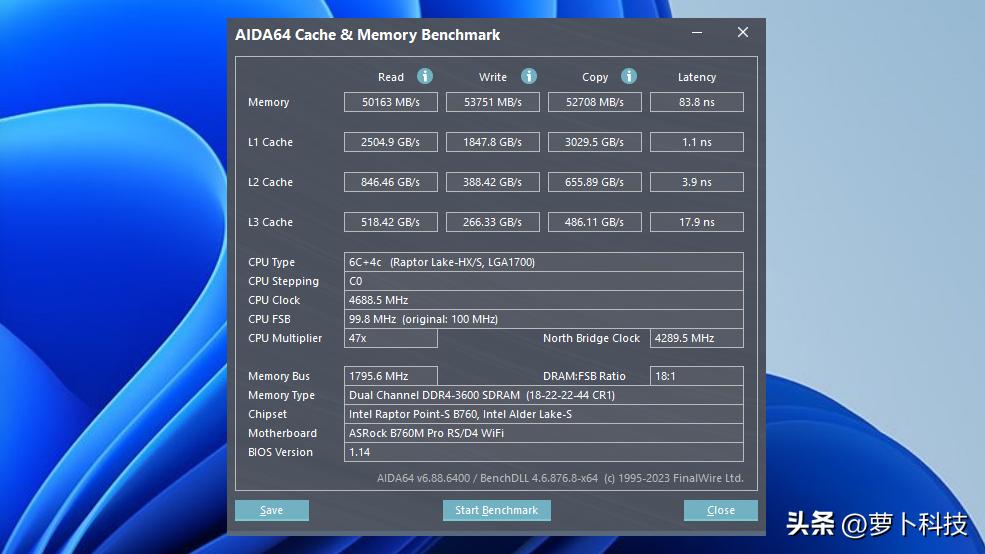Click the Copy column header
The height and width of the screenshot is (554, 985).
(595, 77)
